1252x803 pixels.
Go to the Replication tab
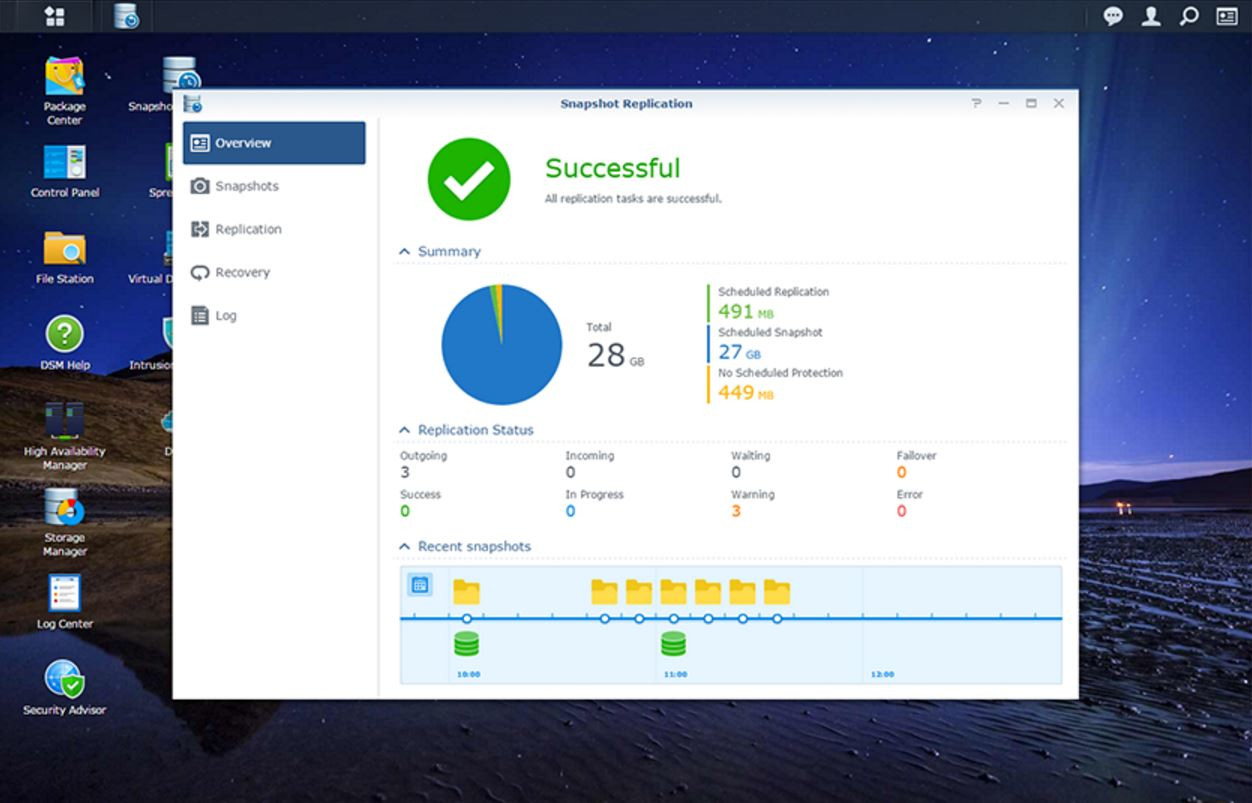point(248,229)
